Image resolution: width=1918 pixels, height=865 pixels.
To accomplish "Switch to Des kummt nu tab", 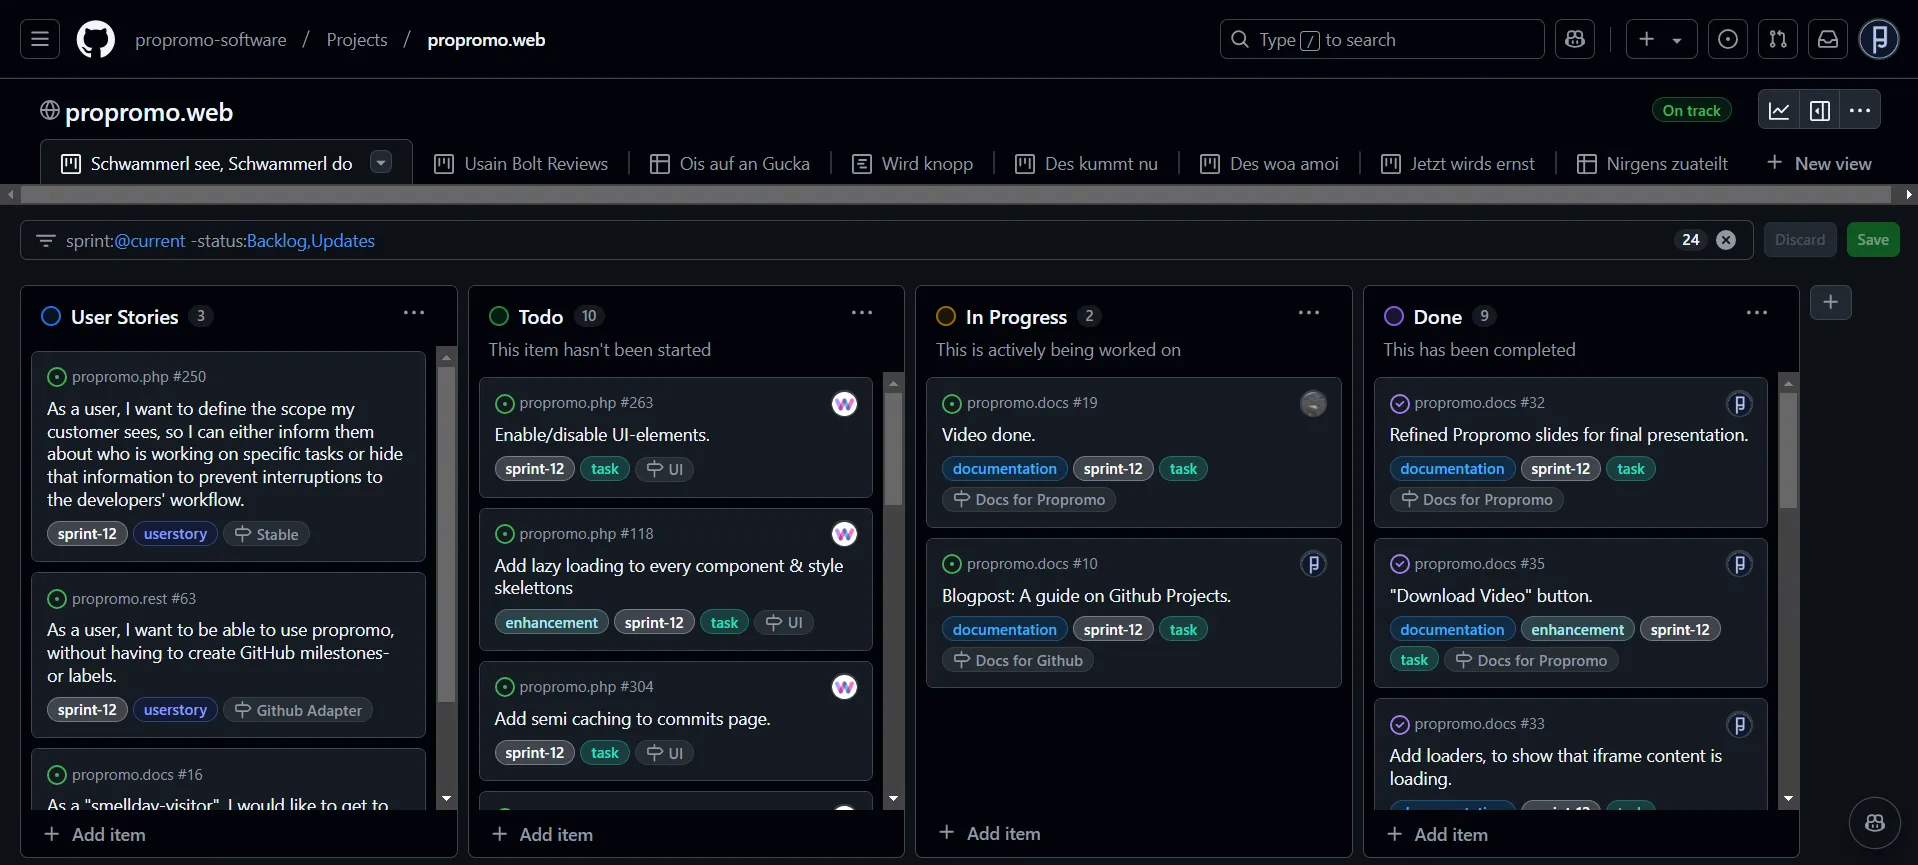I will click(1086, 163).
